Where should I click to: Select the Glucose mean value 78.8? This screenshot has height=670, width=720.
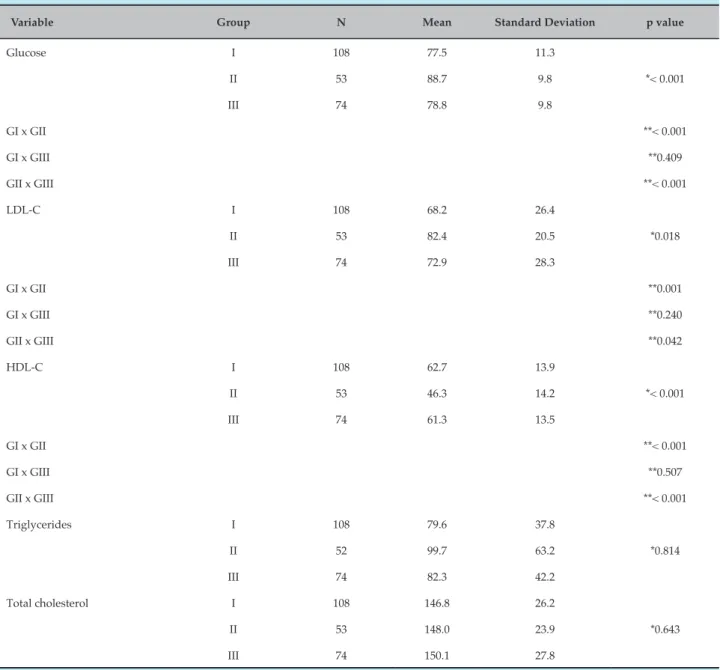[437, 105]
